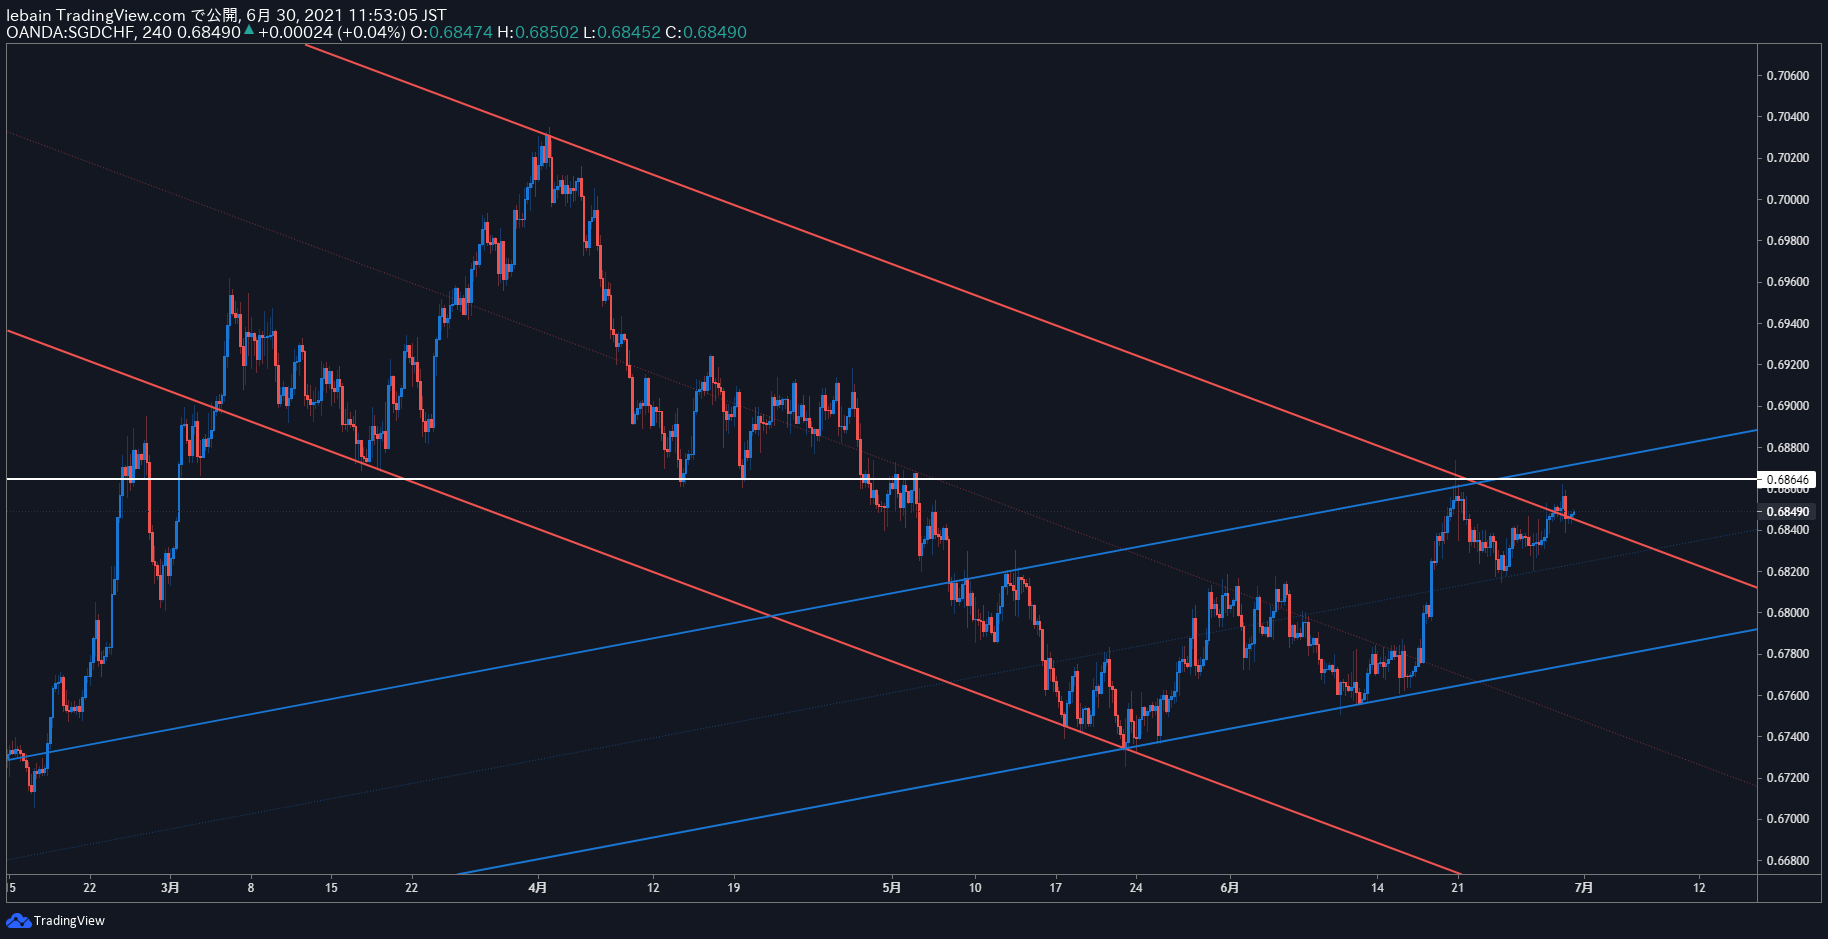Click the 0.68400 price axis label

click(x=1787, y=530)
